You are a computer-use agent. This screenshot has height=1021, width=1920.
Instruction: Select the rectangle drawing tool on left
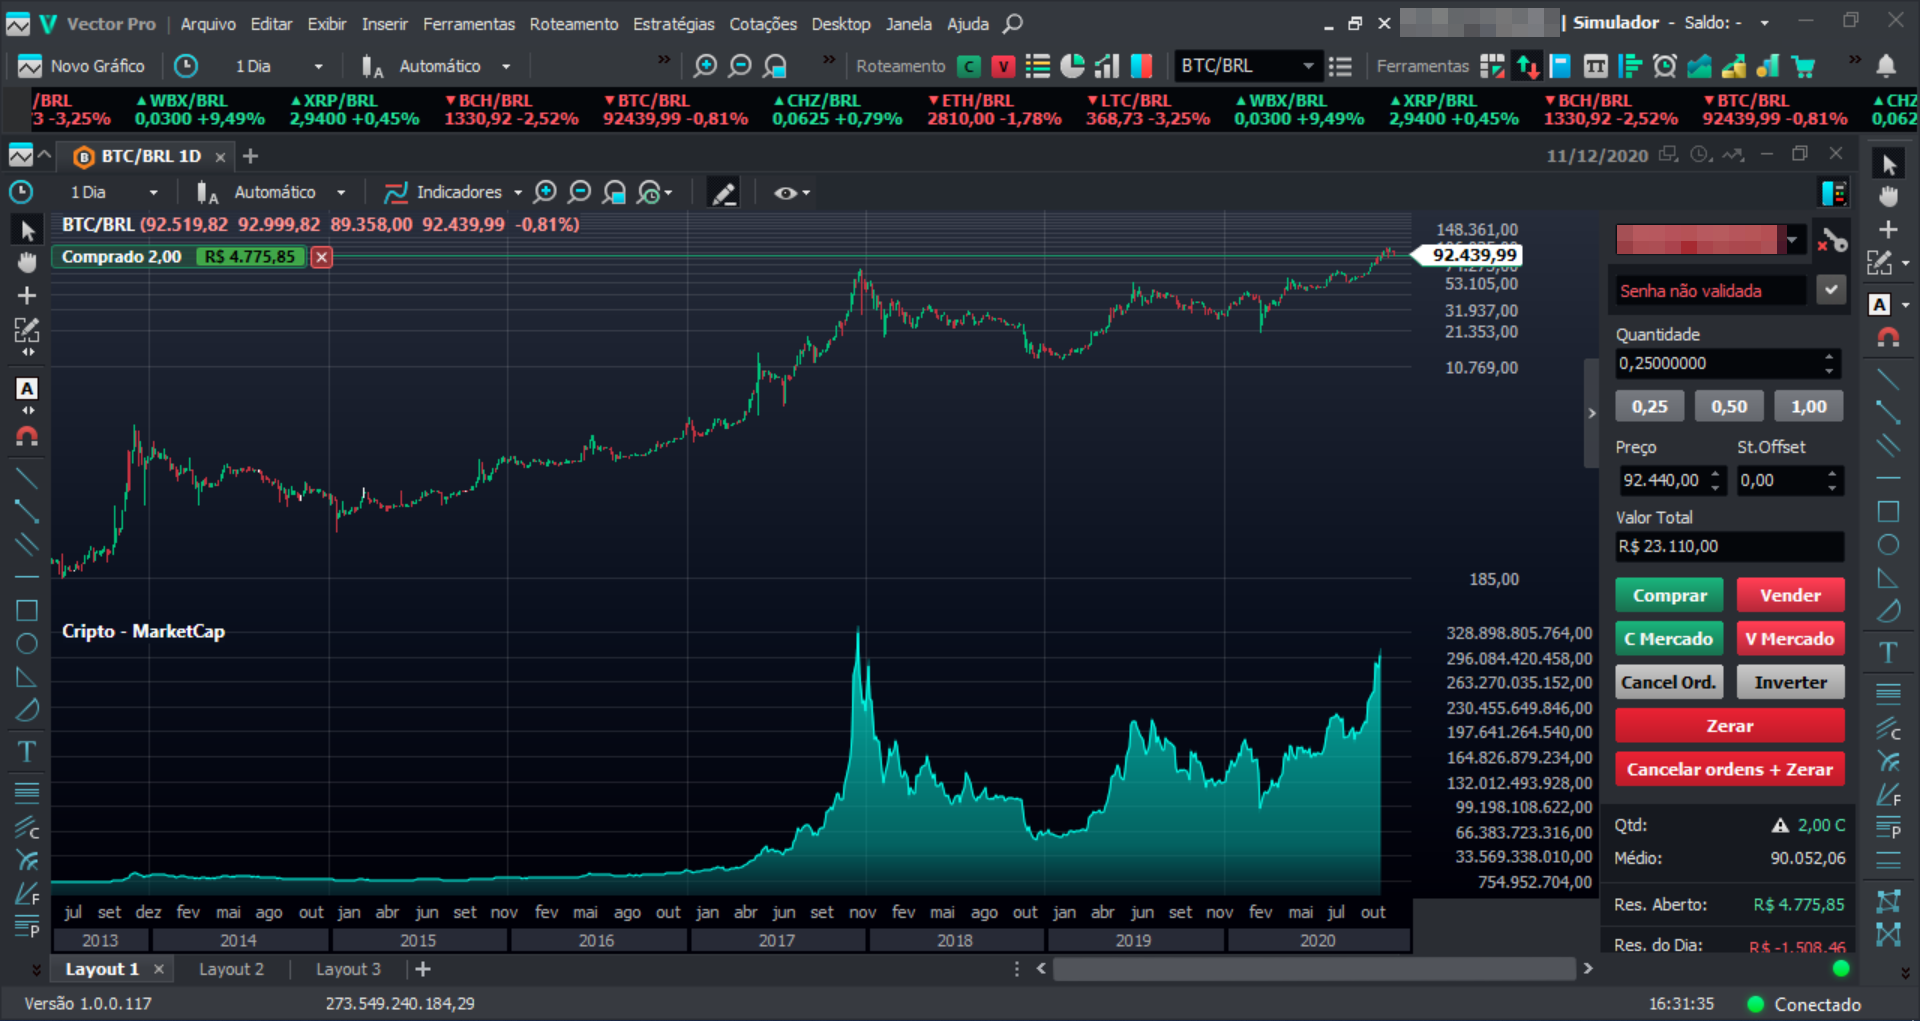point(27,610)
